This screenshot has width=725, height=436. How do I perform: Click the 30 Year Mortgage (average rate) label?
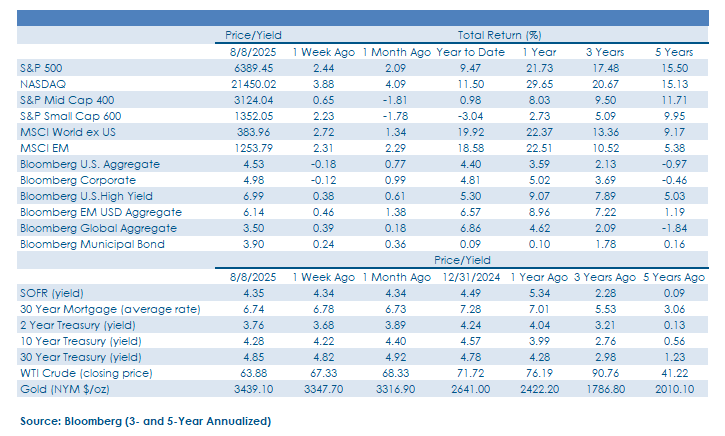tap(110, 309)
